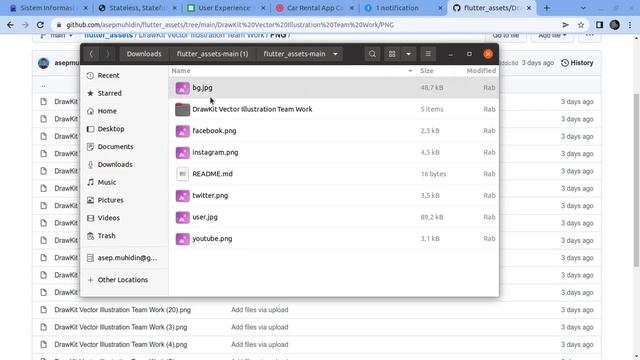The width and height of the screenshot is (640, 360).
Task: Go to Home in the sidebar
Action: tap(124, 111)
